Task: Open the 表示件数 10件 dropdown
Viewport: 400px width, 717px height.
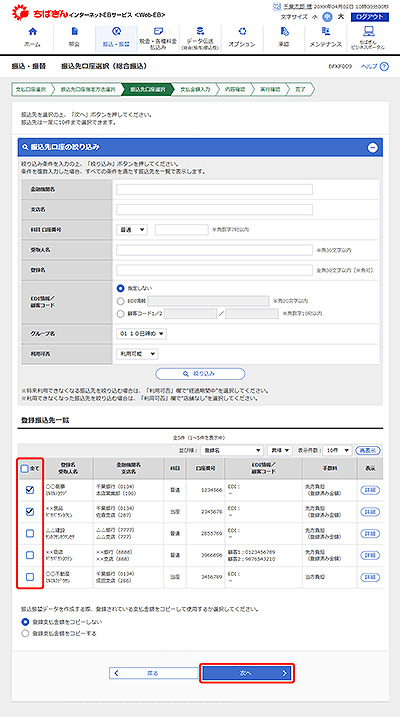Action: [339, 450]
